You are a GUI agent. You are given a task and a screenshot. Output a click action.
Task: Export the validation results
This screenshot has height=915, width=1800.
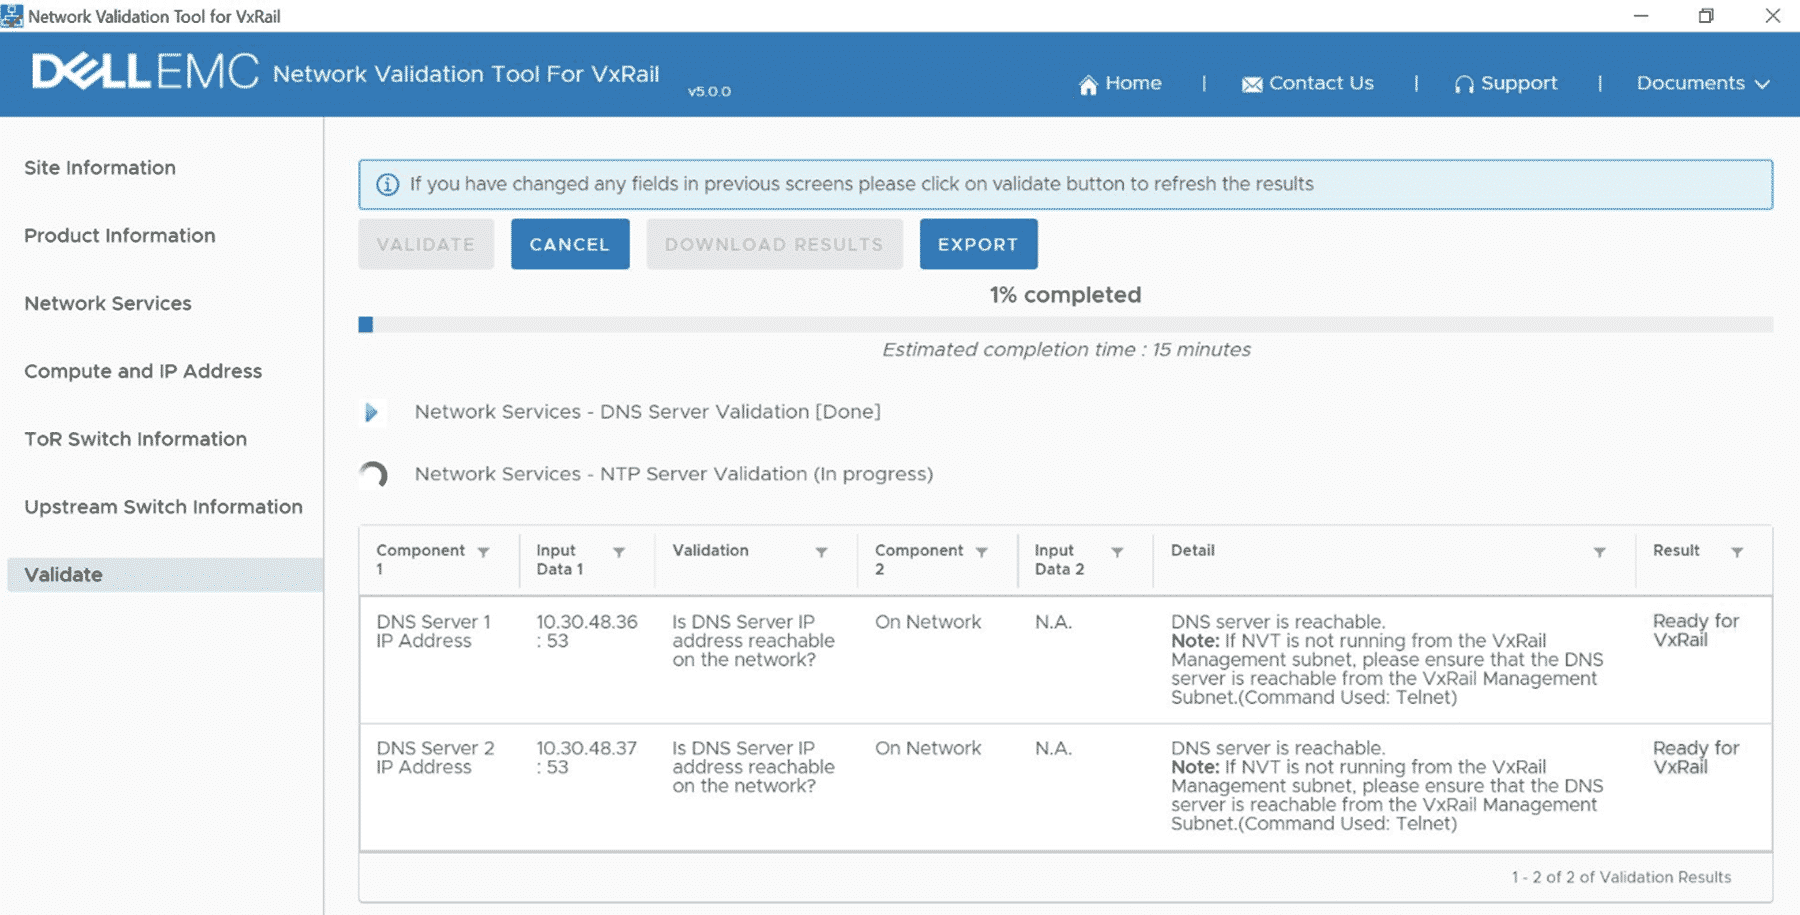click(979, 244)
